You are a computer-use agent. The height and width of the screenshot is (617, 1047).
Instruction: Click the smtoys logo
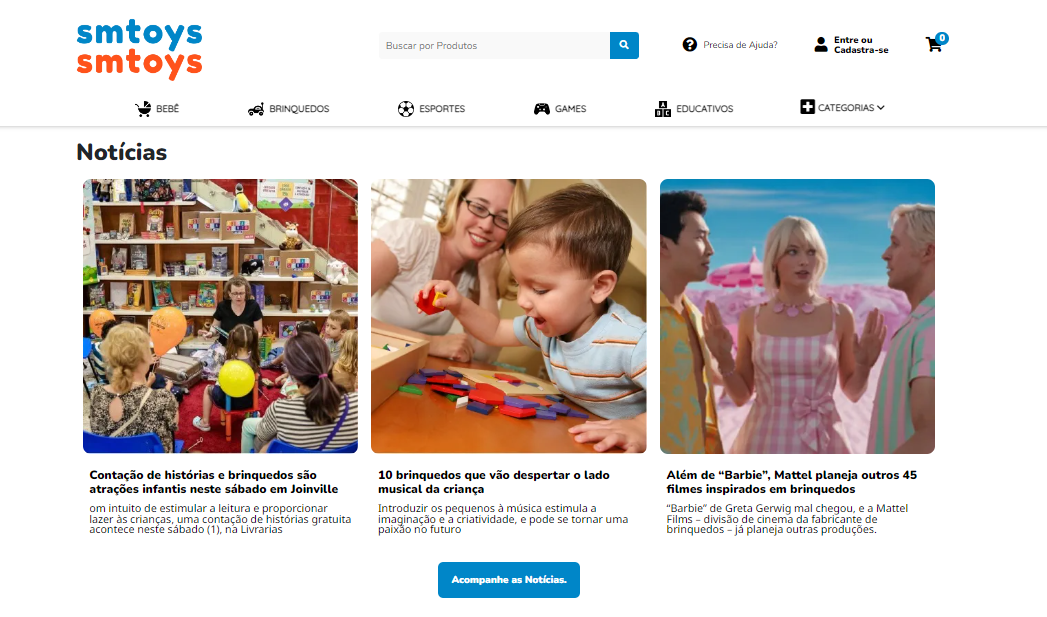click(x=139, y=49)
